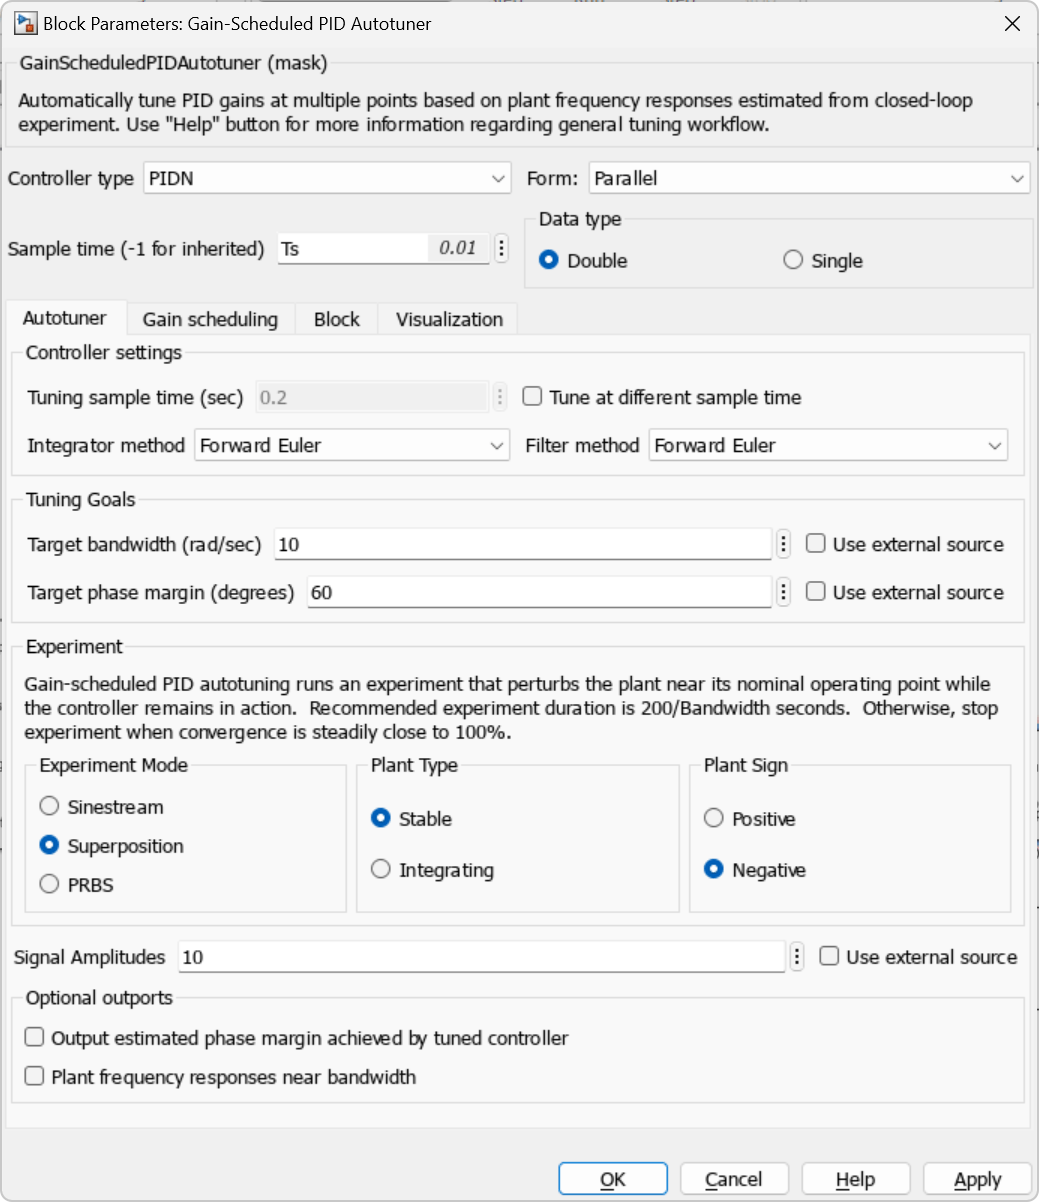Enable Tune at different sample time

coord(533,397)
